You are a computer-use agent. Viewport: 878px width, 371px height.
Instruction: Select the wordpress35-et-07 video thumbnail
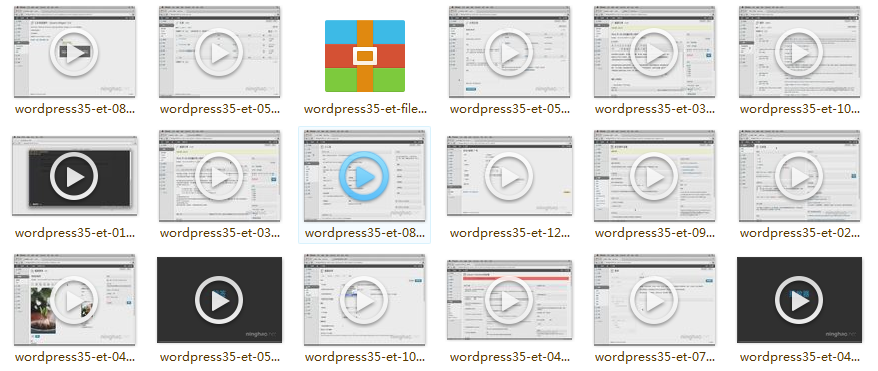(654, 300)
